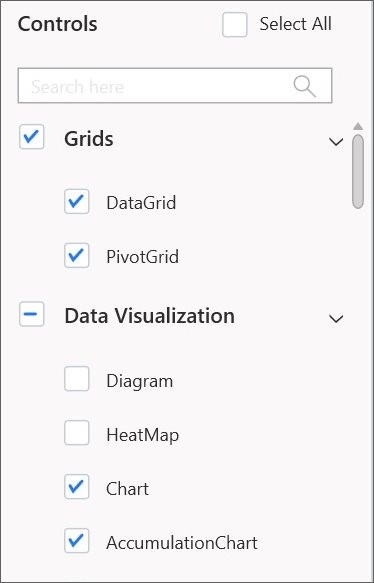Screen dimensions: 374x583
Task: Click the vertical scrollbar thumb
Action: pyautogui.click(x=358, y=172)
